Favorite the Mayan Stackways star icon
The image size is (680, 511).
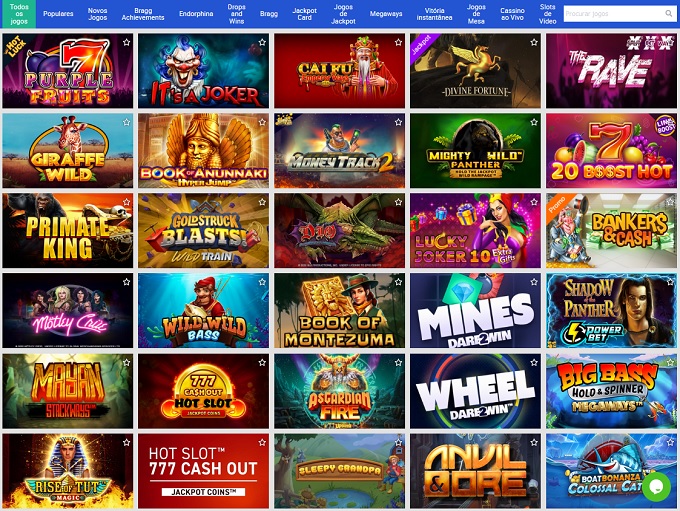(126, 362)
